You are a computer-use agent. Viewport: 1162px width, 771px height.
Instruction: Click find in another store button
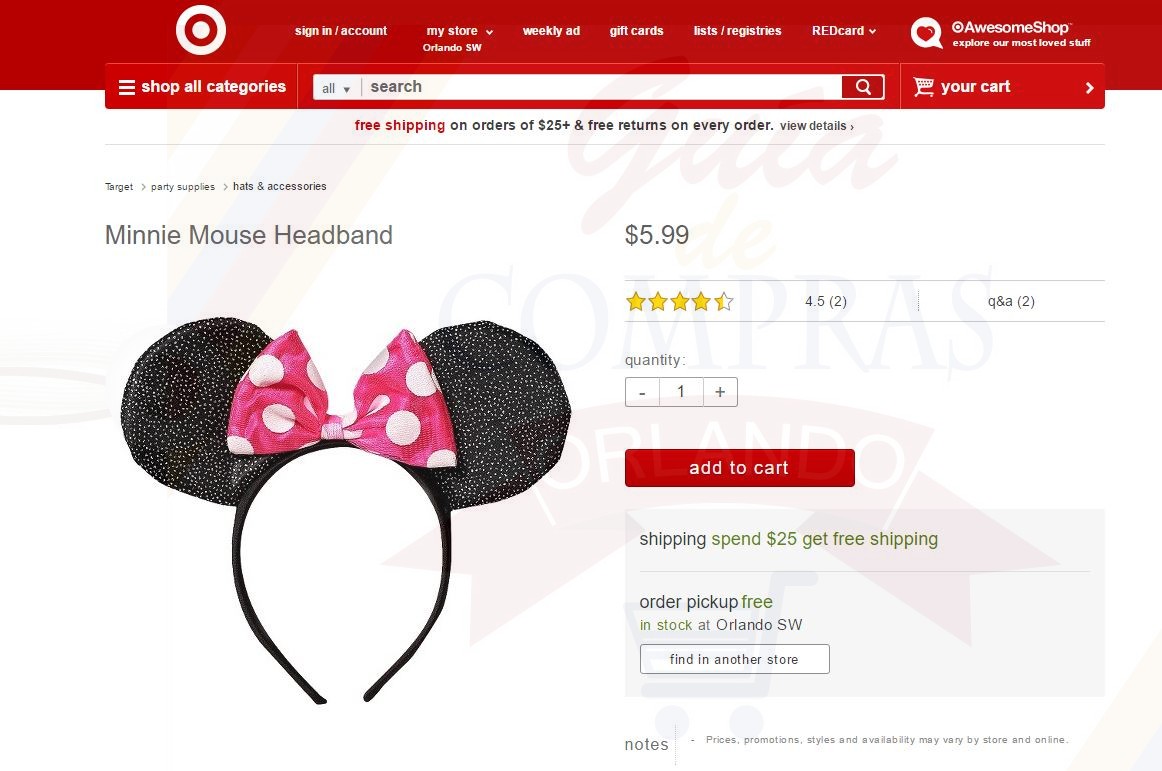pyautogui.click(x=734, y=659)
